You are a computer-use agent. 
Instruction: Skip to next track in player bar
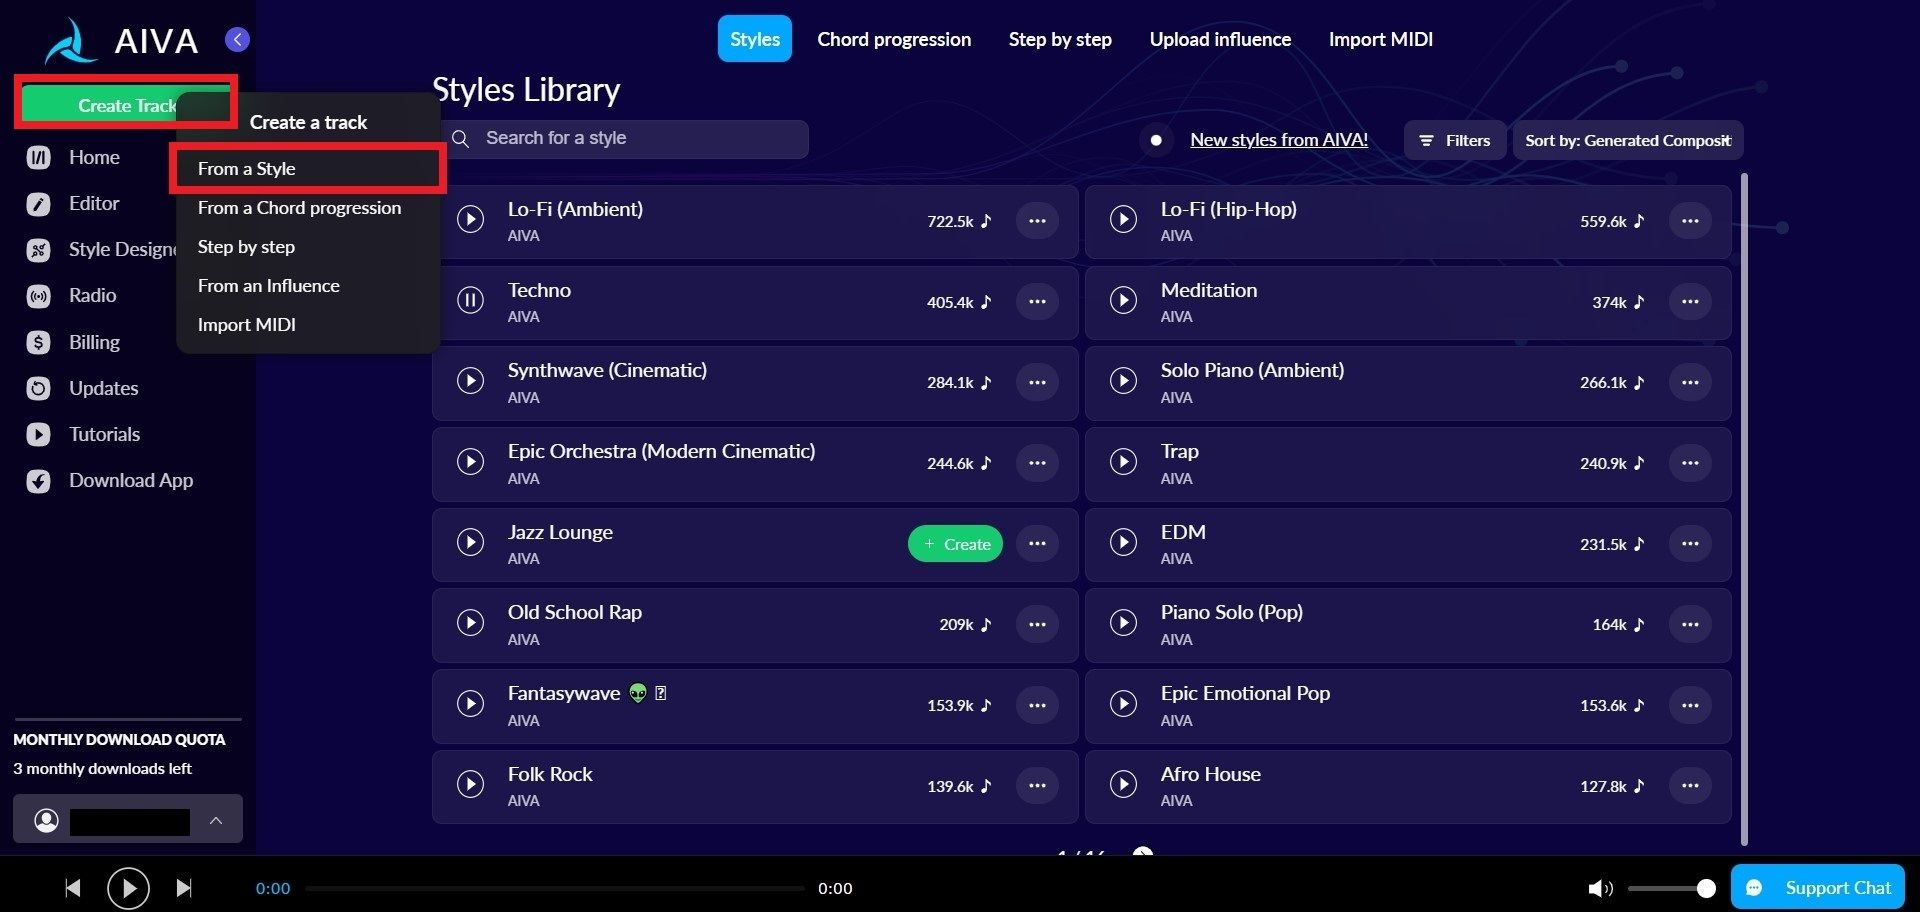click(183, 888)
